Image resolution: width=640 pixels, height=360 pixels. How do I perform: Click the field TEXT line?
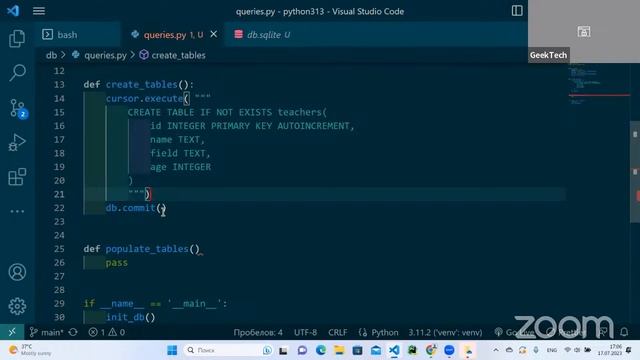180,153
